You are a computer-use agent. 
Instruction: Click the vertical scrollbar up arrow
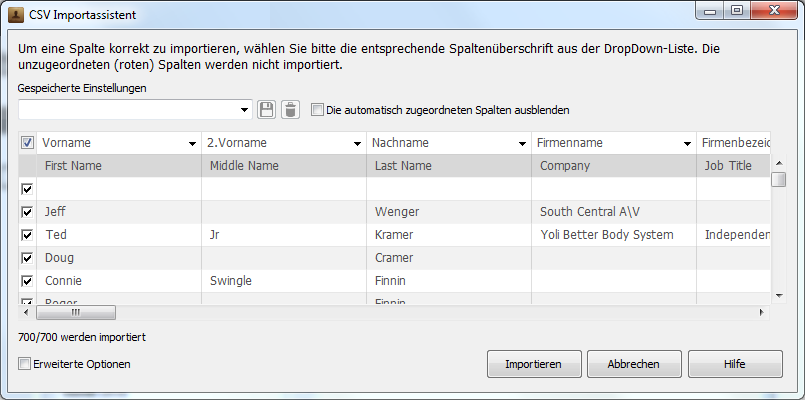[x=779, y=163]
